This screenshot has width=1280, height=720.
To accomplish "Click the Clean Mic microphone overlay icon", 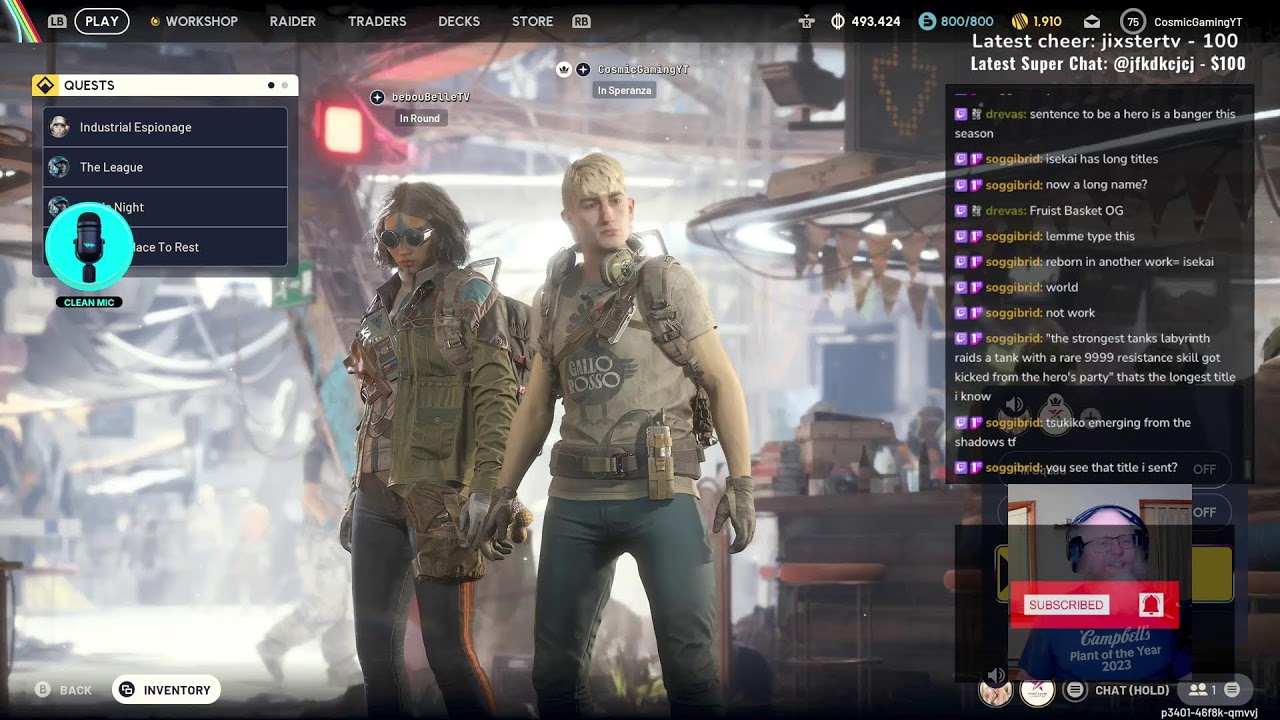I will coord(89,247).
